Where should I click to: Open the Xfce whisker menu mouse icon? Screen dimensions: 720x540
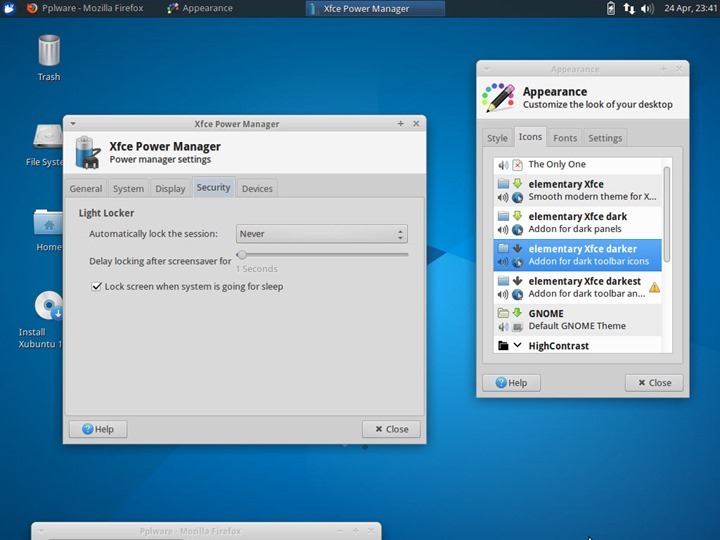tap(9, 8)
